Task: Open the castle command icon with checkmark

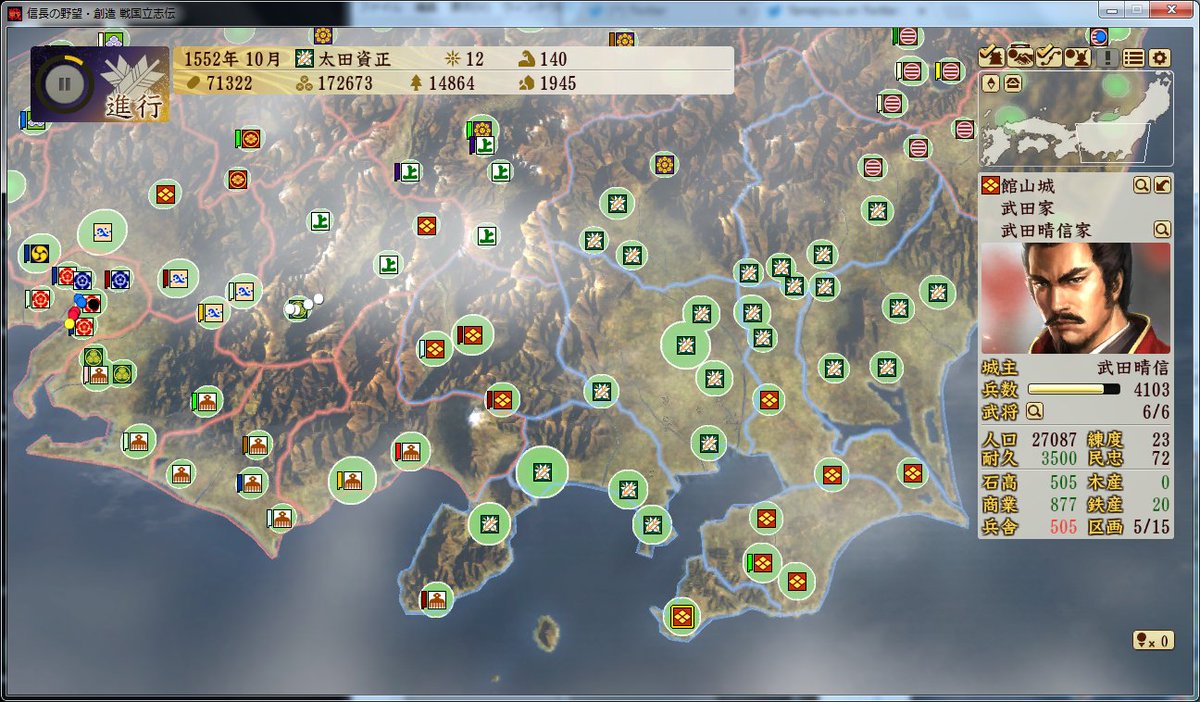Action: pos(990,56)
